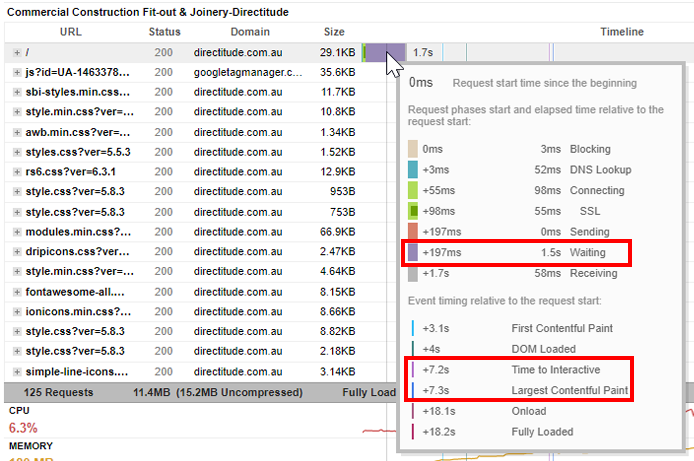Click the SSL phase color swatch
The width and height of the screenshot is (694, 461).
[x=413, y=211]
